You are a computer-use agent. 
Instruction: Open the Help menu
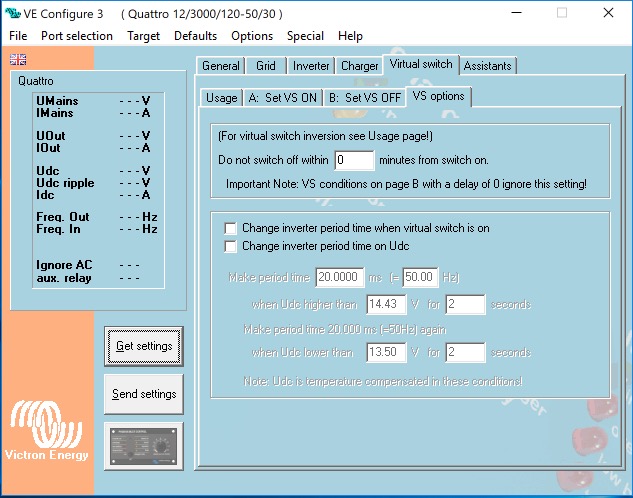[350, 35]
